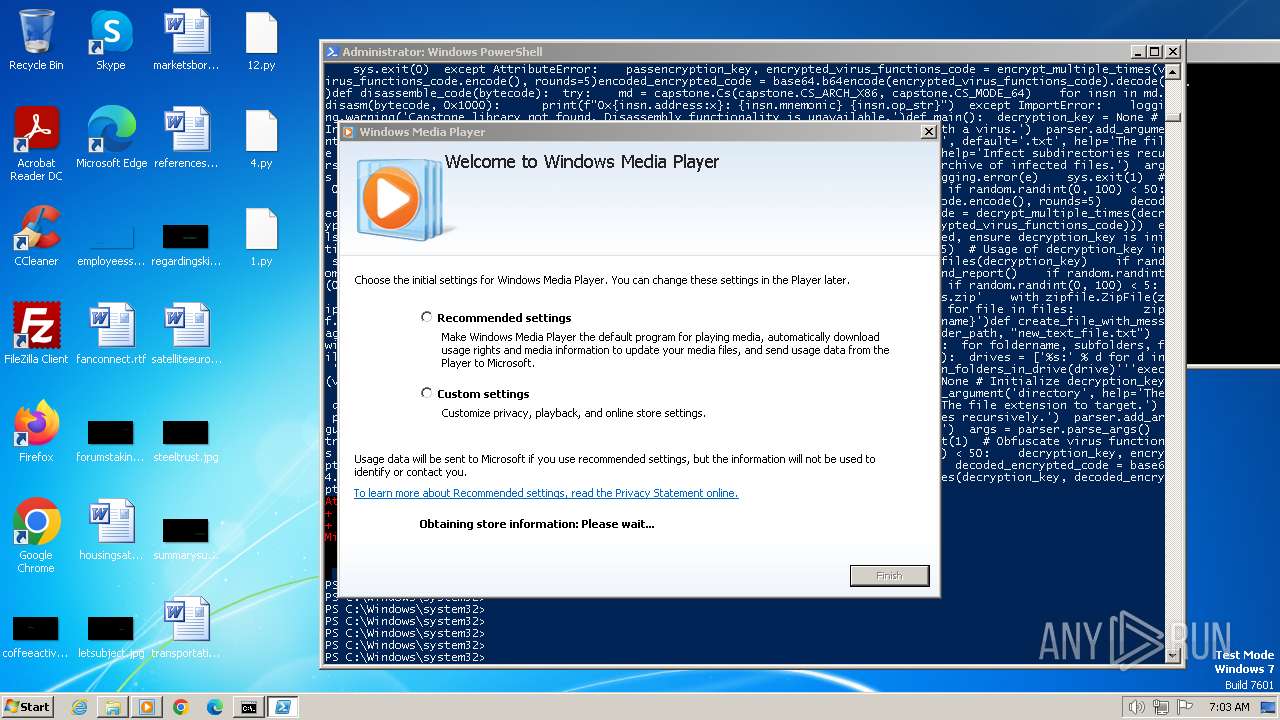
Task: Open the Privacy Statement online link
Action: pos(546,493)
